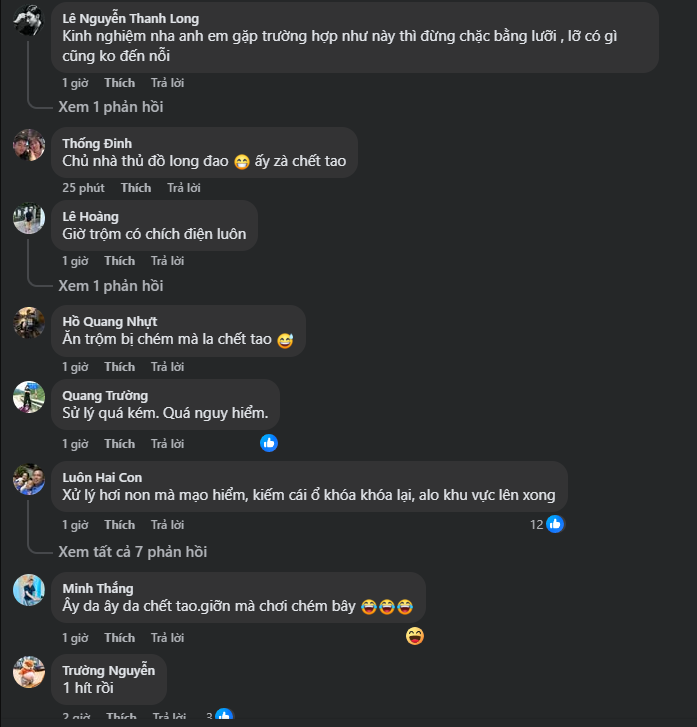Click the "25 phút" timestamp on Thống Đinh's comment
697x727 pixels.
[83, 188]
